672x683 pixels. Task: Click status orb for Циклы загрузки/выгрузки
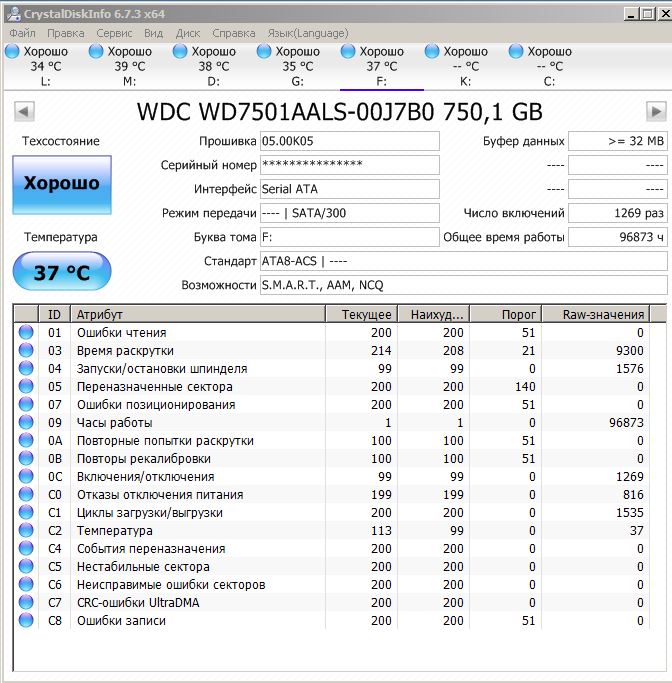tap(26, 512)
